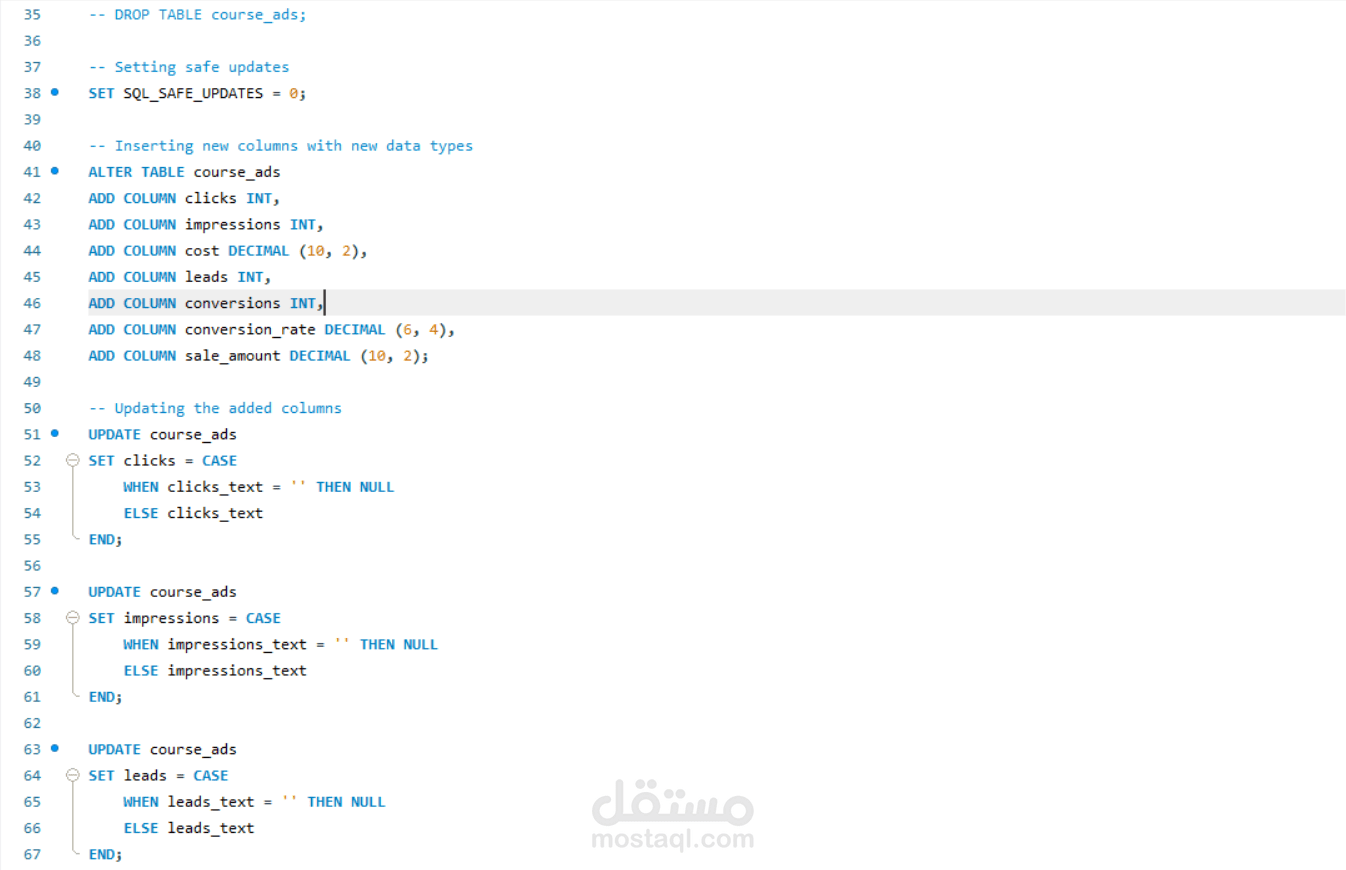
Task: Click 'UPDATE course_ads' on line 63
Action: (162, 749)
